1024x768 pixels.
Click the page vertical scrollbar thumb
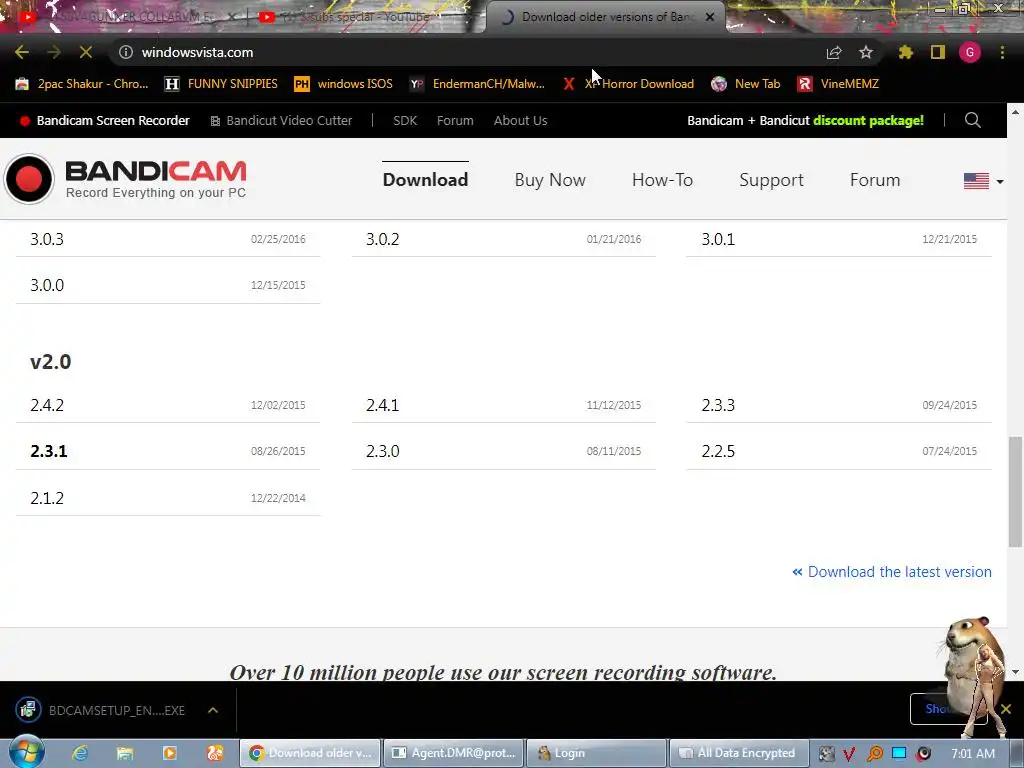[x=1015, y=491]
